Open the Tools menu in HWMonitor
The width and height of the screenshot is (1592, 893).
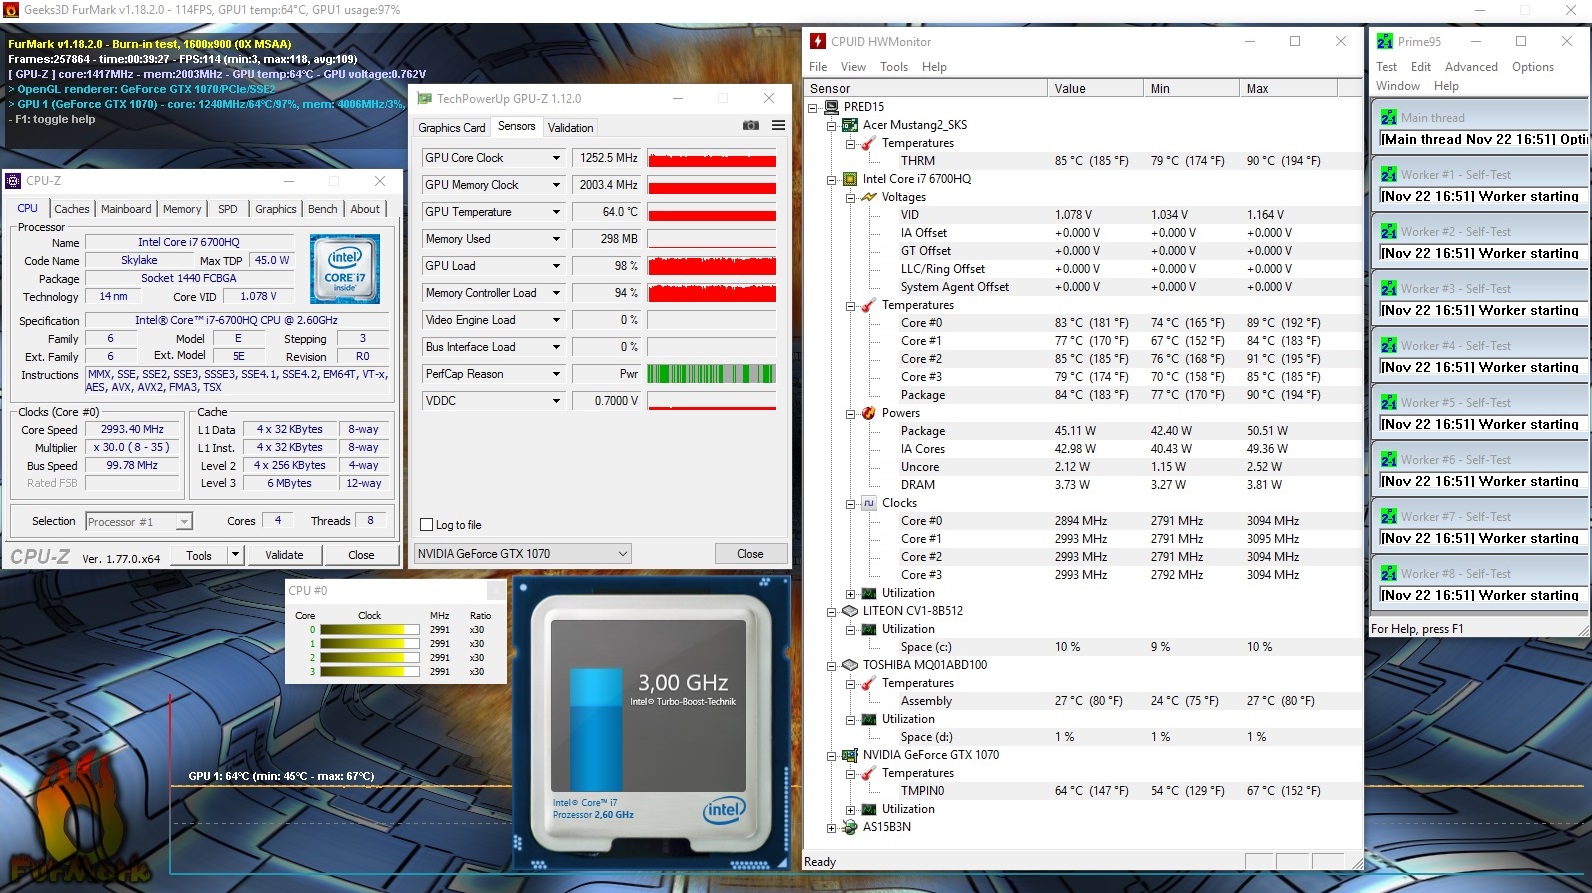tap(893, 67)
